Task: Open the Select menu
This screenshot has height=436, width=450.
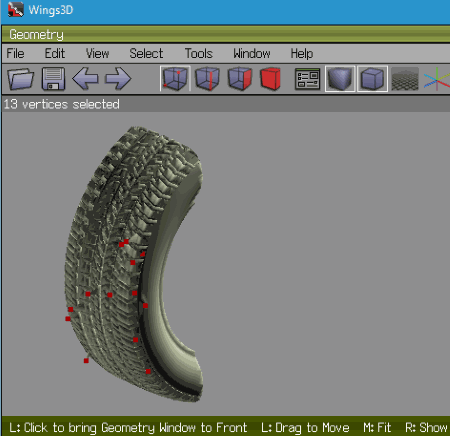Action: pos(146,54)
